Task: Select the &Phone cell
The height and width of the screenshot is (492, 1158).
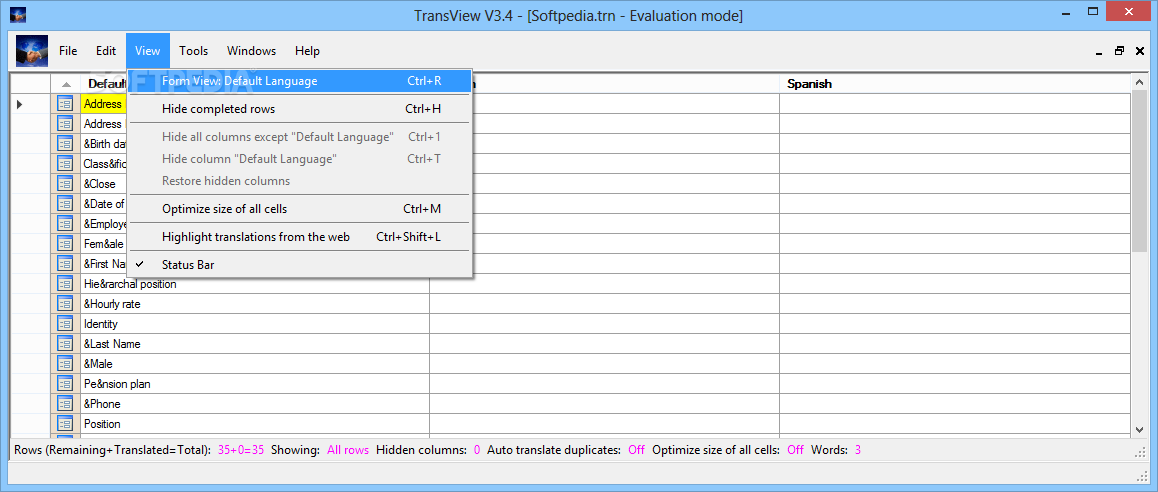Action: pos(255,404)
